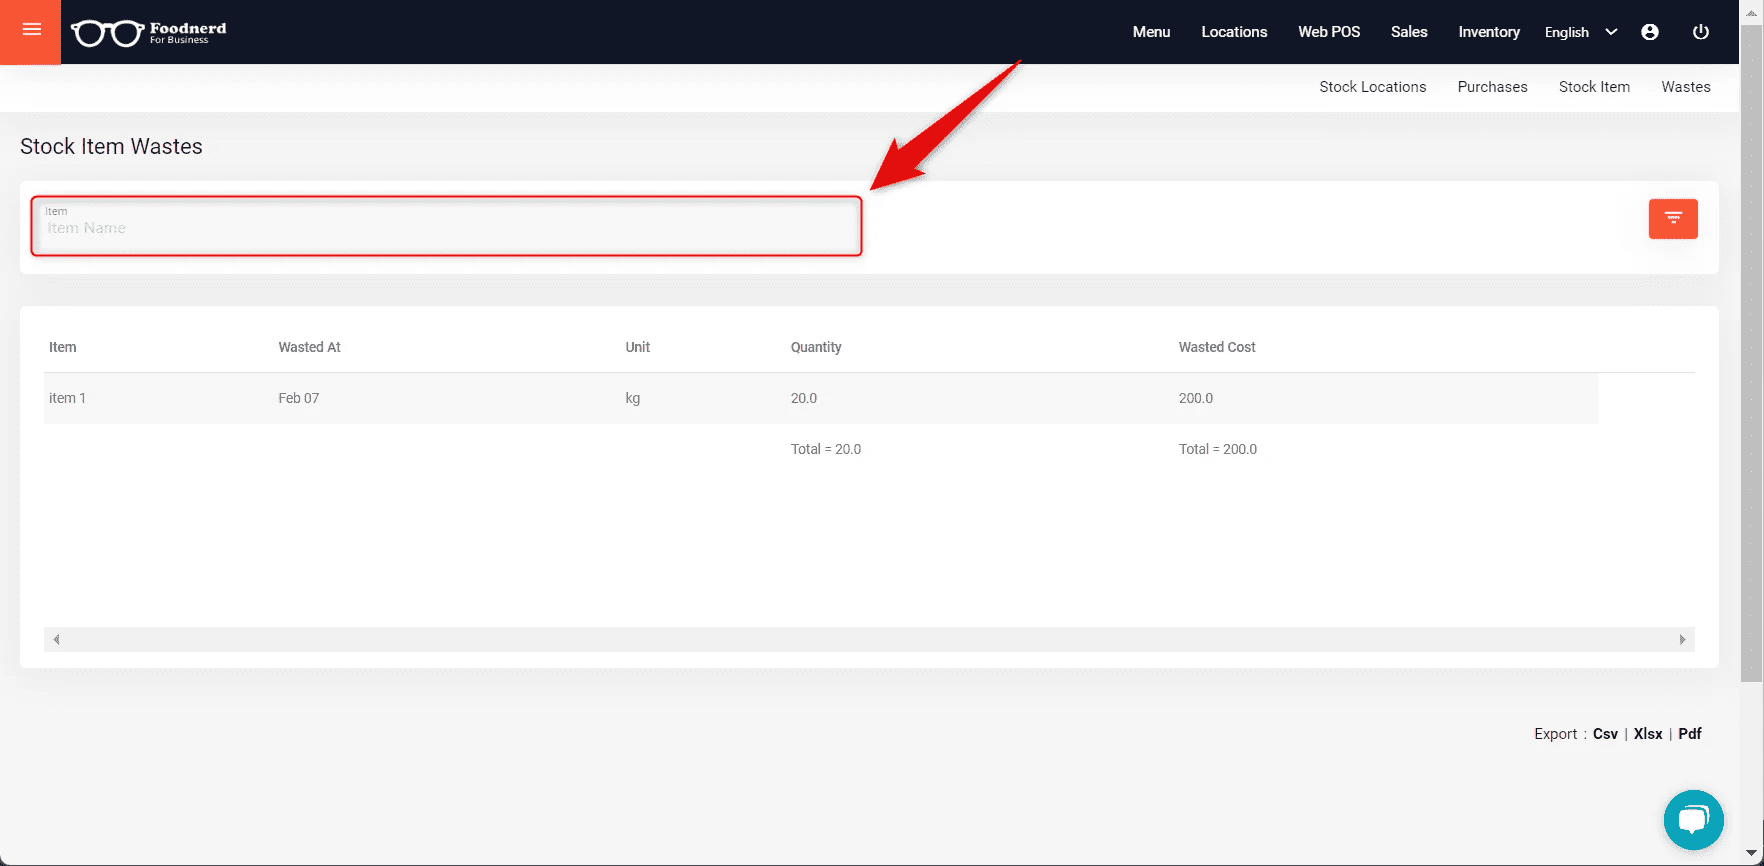Open the Inventory navigation item

[x=1489, y=32]
